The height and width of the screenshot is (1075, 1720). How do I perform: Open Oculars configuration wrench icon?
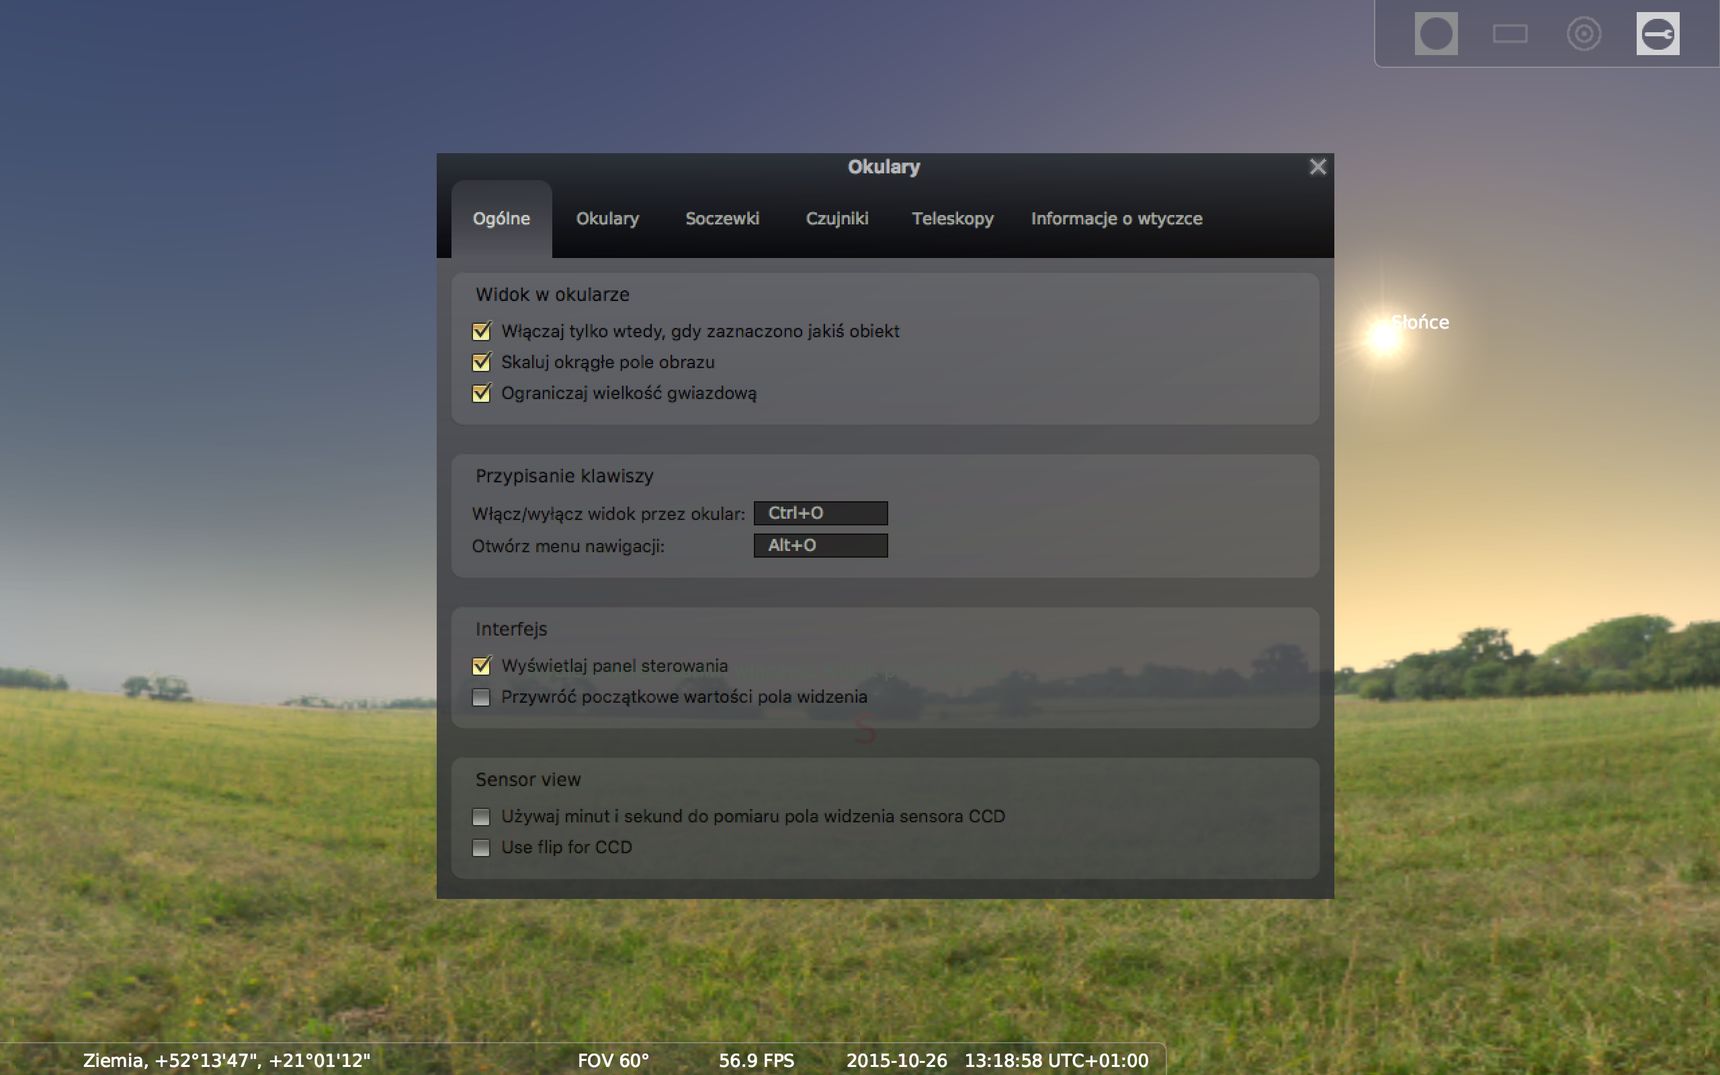pos(1658,34)
